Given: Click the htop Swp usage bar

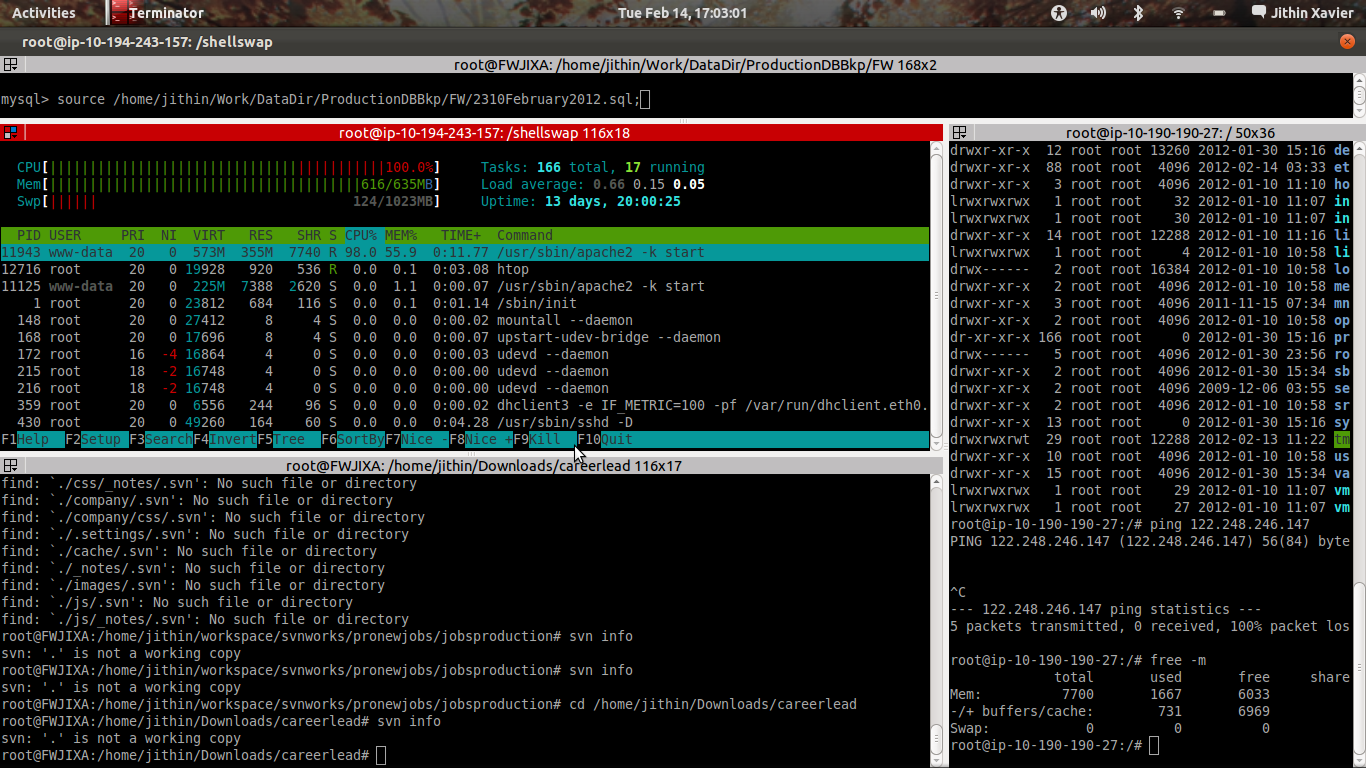Looking at the screenshot, I should [228, 201].
